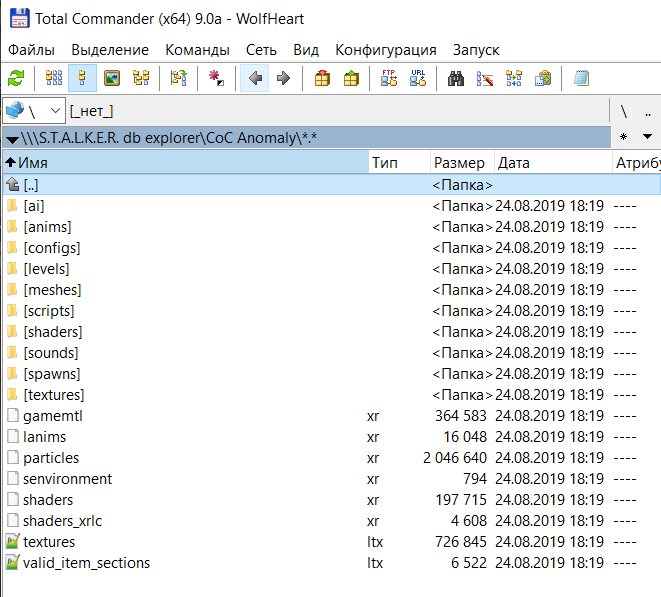This screenshot has height=597, width=661.
Task: Click the textures file icon
Action: [13, 541]
